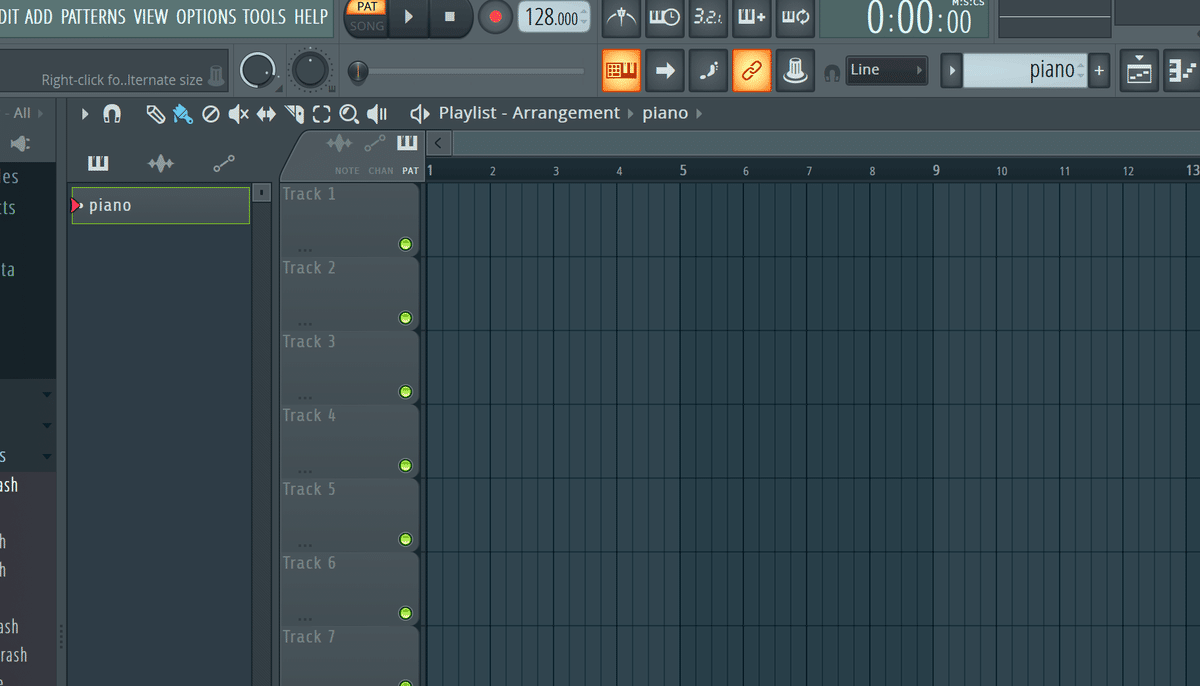The image size is (1200, 686).
Task: Switch to SONG mode
Action: coord(367,25)
